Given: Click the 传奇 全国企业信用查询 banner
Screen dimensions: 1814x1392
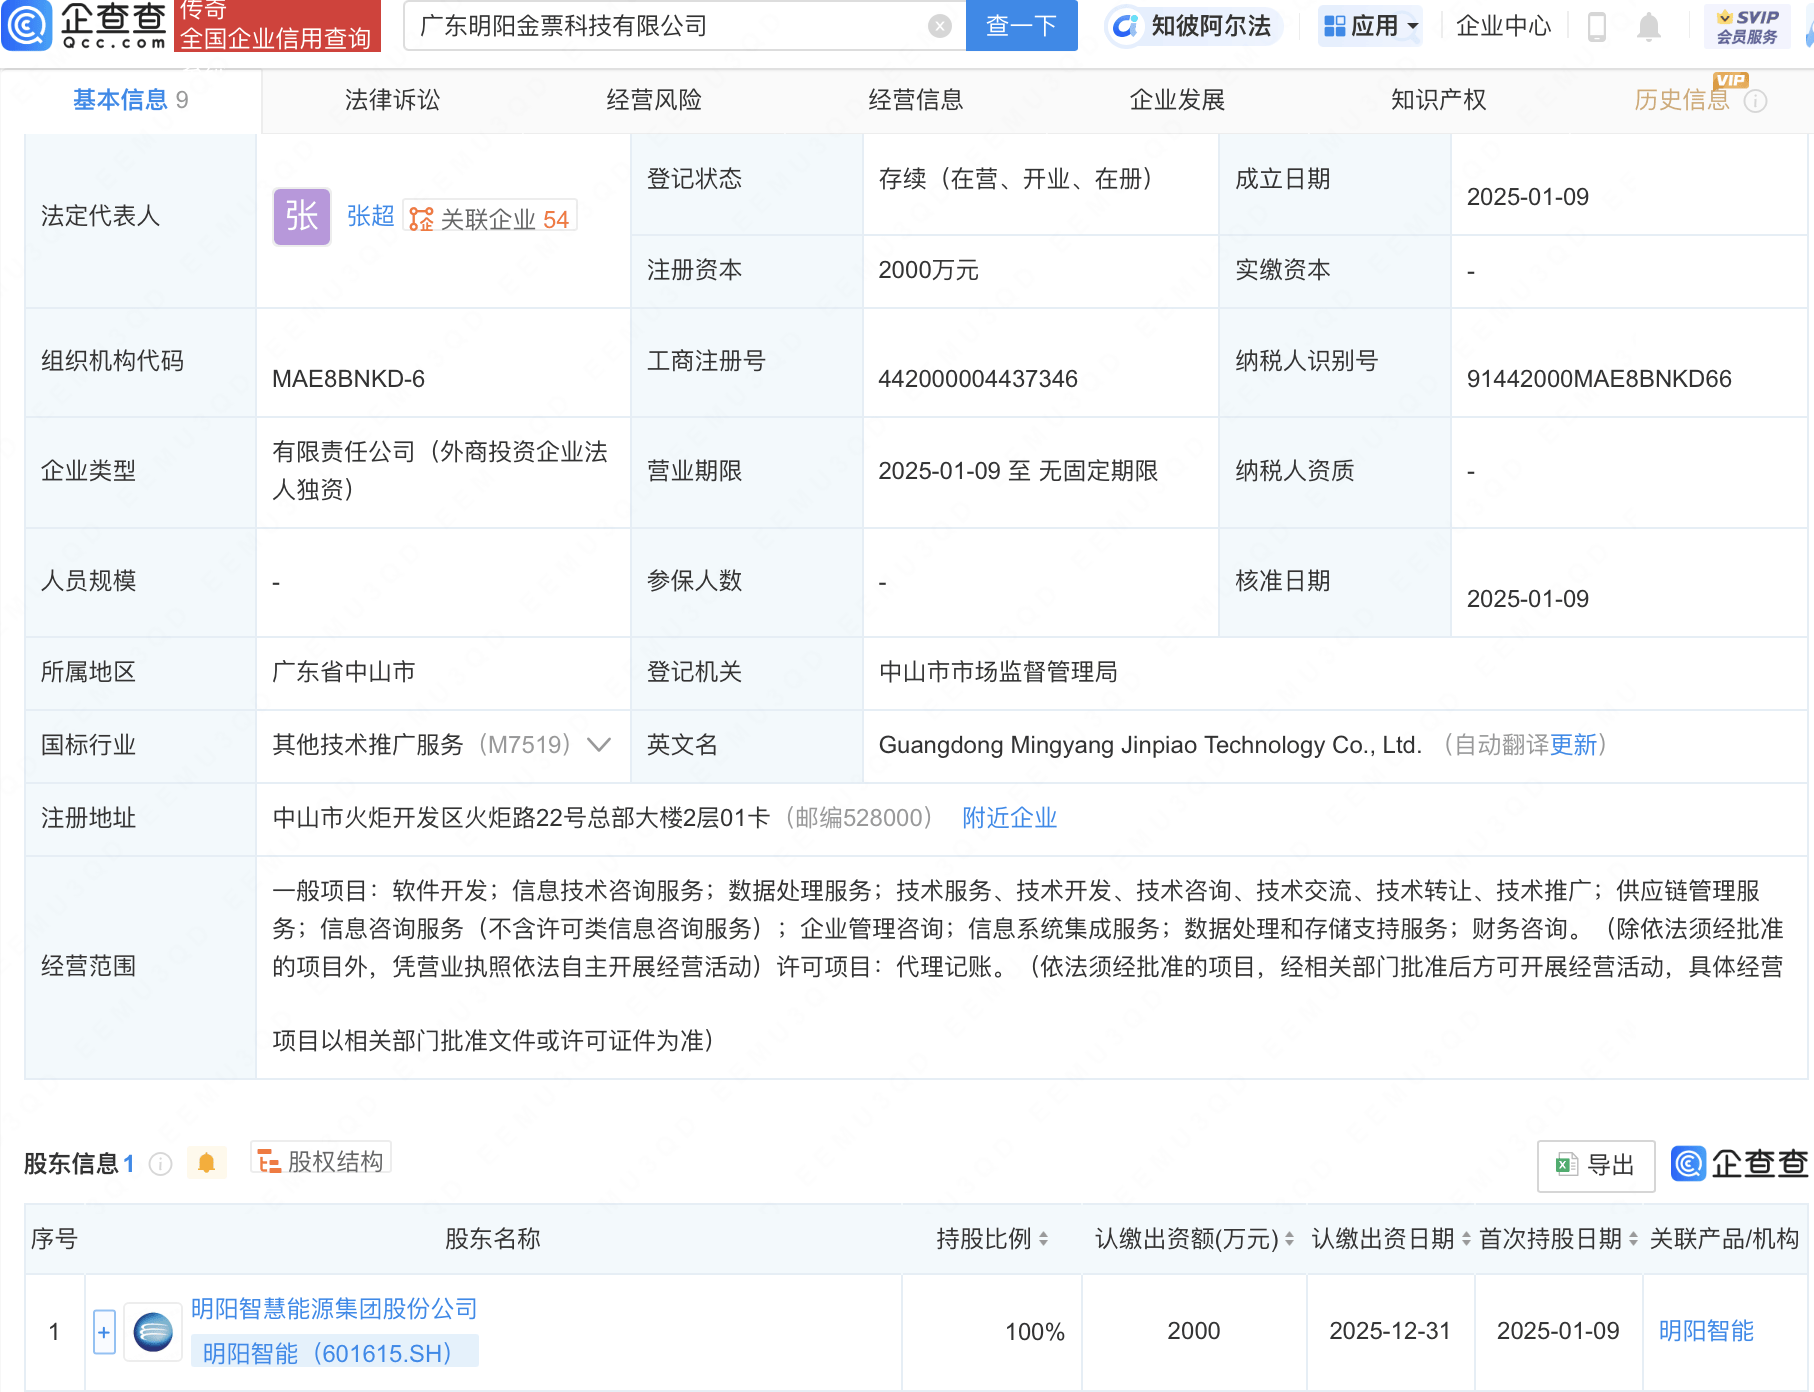Looking at the screenshot, I should click(x=278, y=25).
